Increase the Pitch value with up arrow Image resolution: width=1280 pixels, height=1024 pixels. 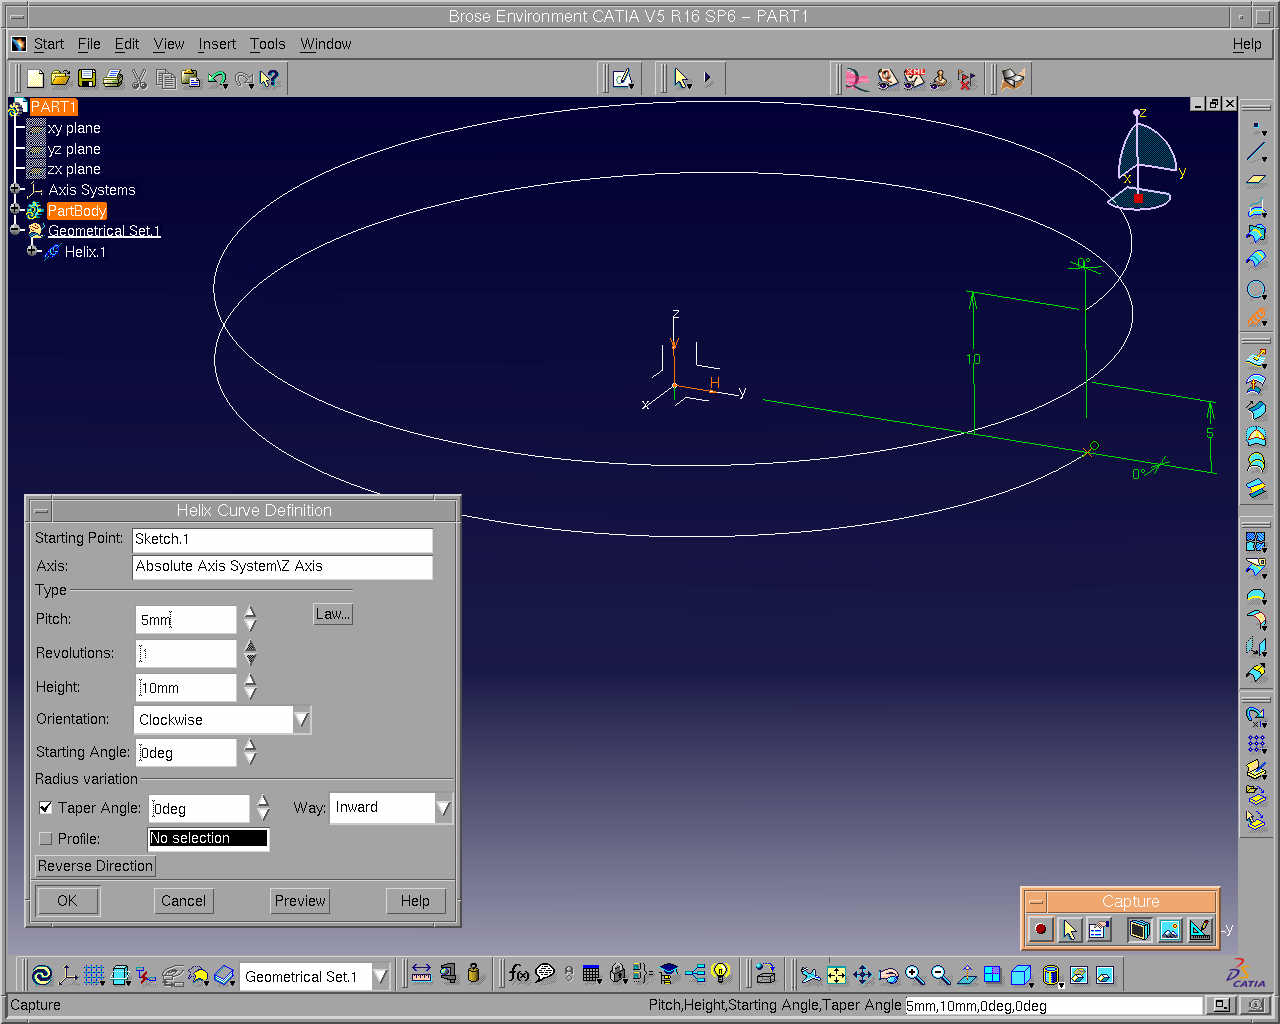click(x=250, y=612)
